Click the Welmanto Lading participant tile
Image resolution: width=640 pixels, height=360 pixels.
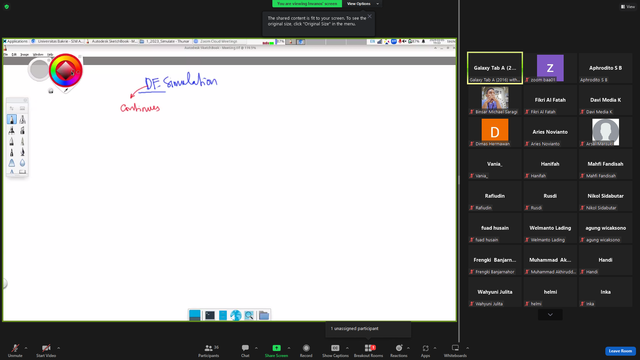tap(550, 228)
